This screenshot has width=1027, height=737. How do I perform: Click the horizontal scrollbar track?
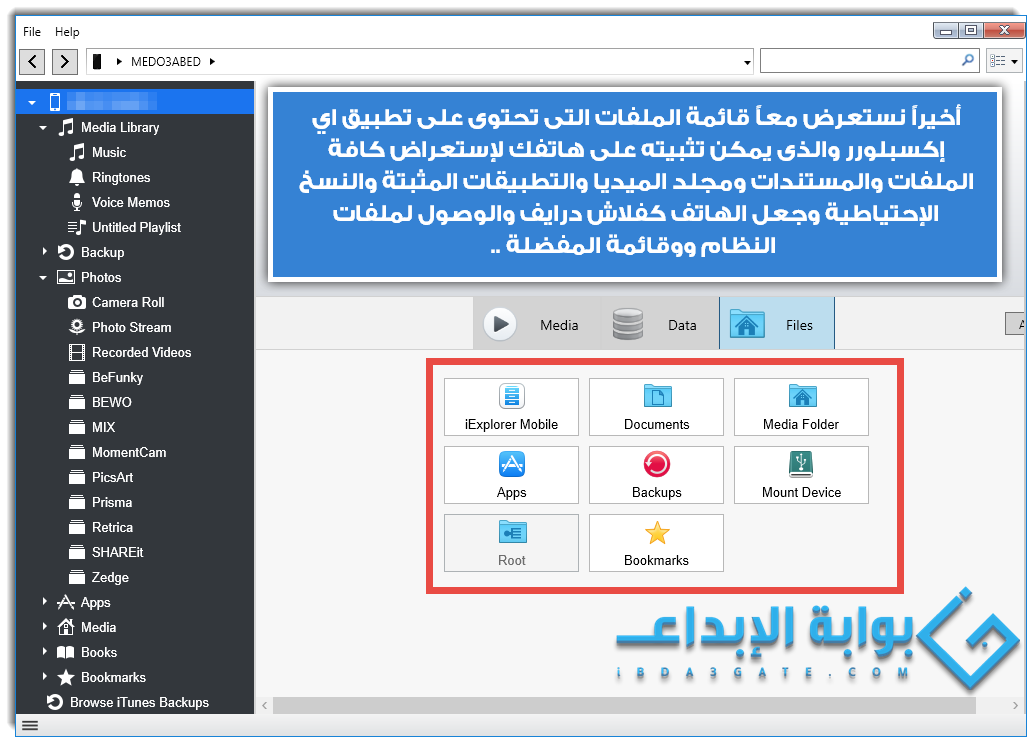pos(624,706)
